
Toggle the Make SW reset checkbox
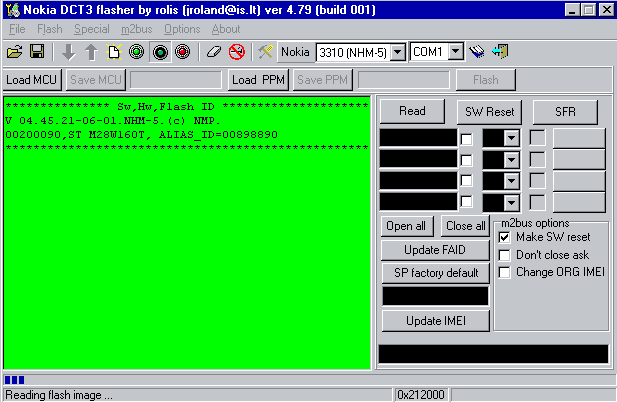(x=504, y=237)
